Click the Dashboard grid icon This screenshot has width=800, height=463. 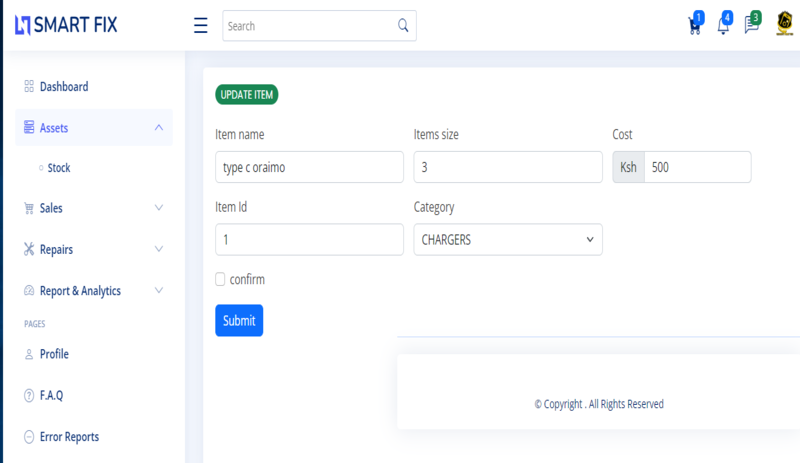click(x=29, y=87)
